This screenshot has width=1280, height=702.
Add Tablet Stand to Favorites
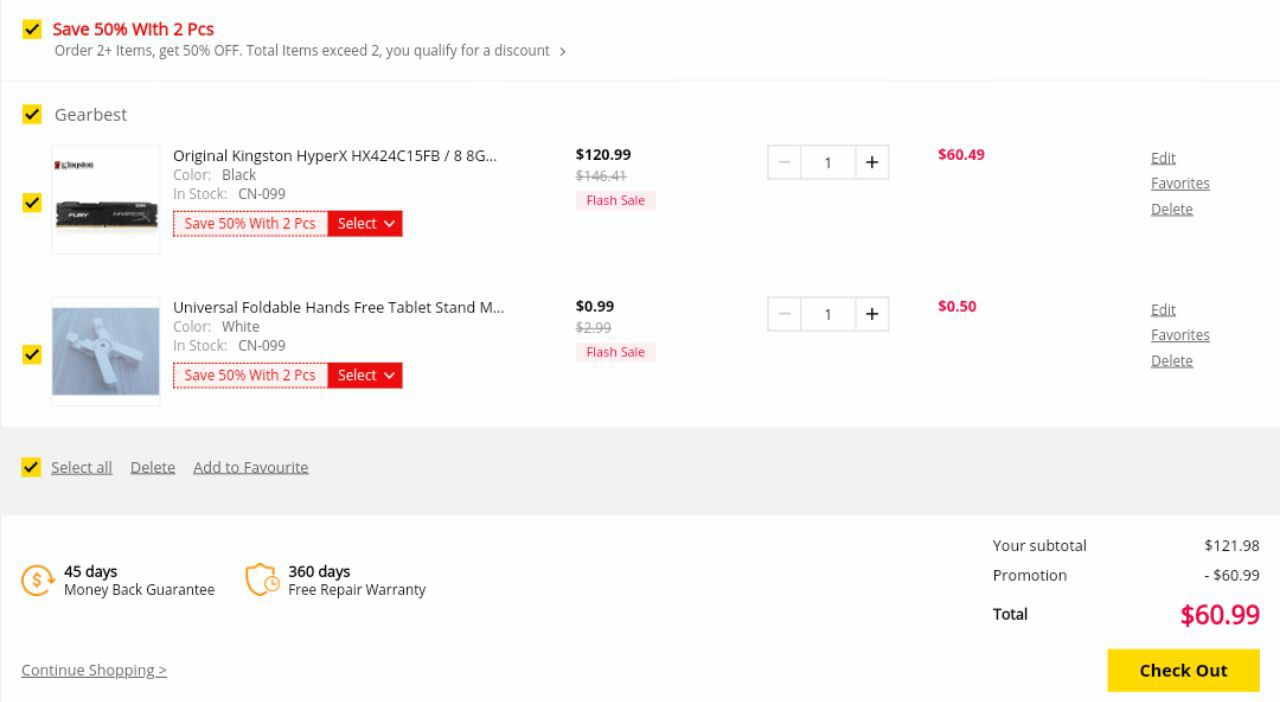coord(1180,335)
